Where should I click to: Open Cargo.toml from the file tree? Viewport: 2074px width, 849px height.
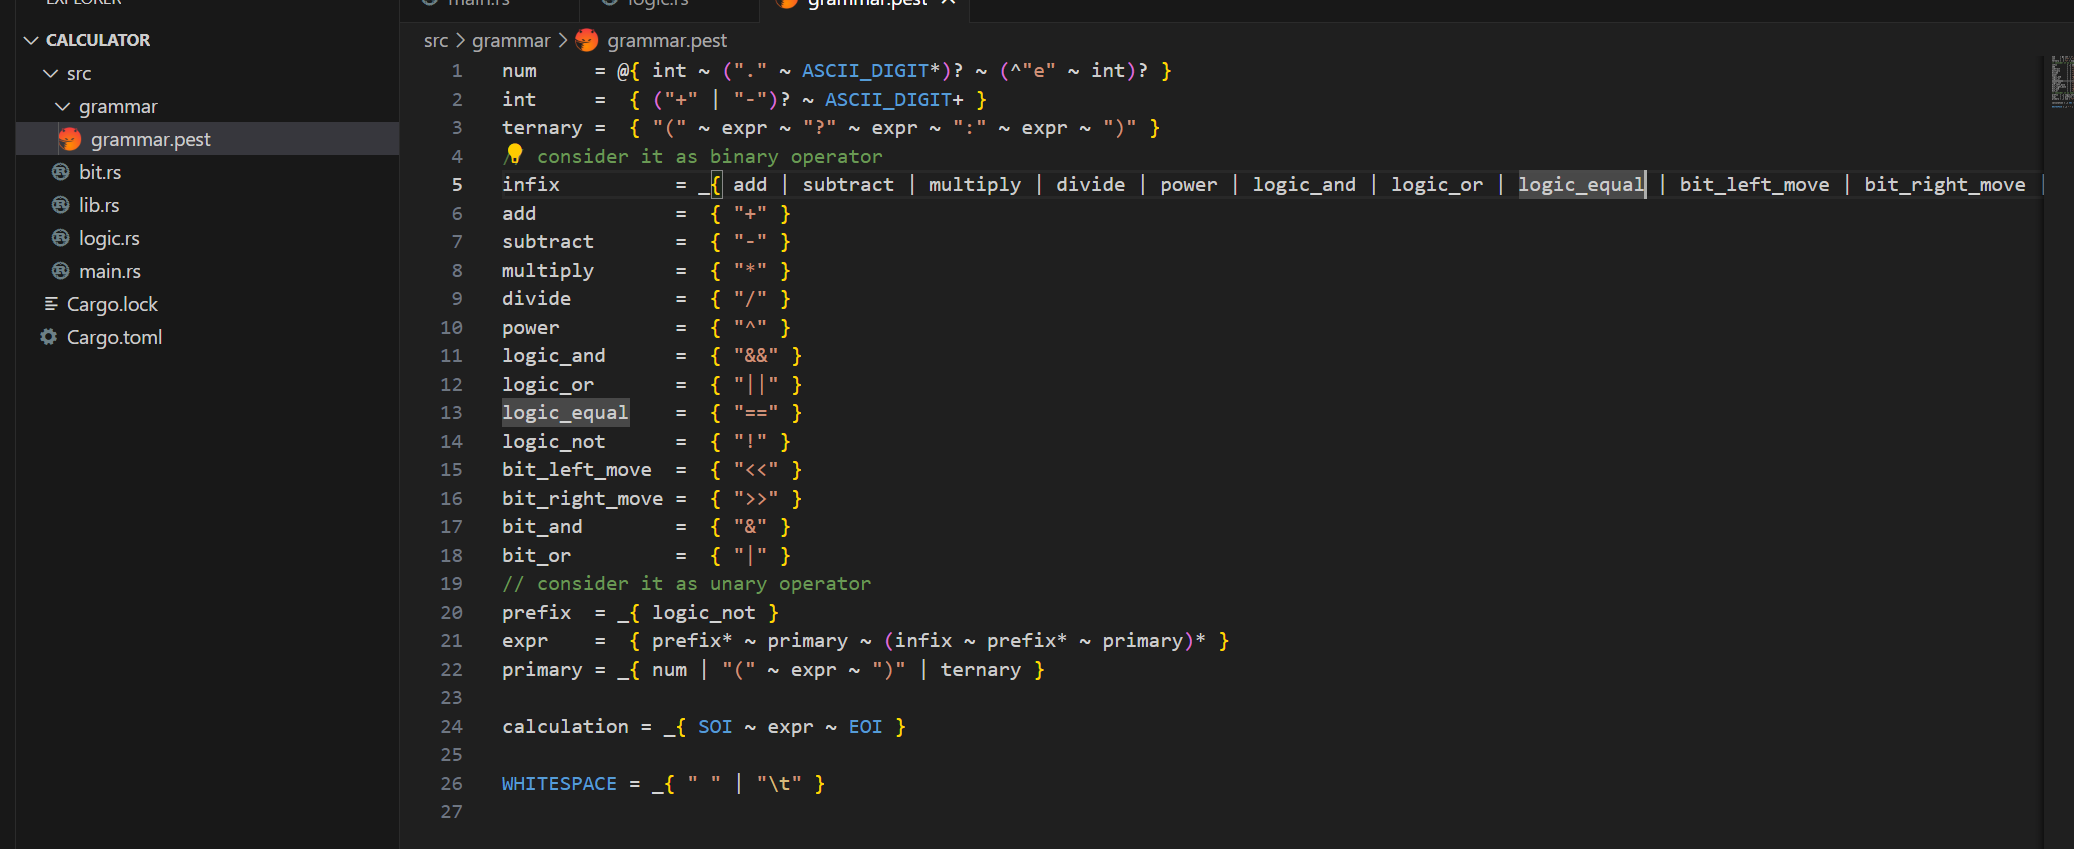[114, 337]
